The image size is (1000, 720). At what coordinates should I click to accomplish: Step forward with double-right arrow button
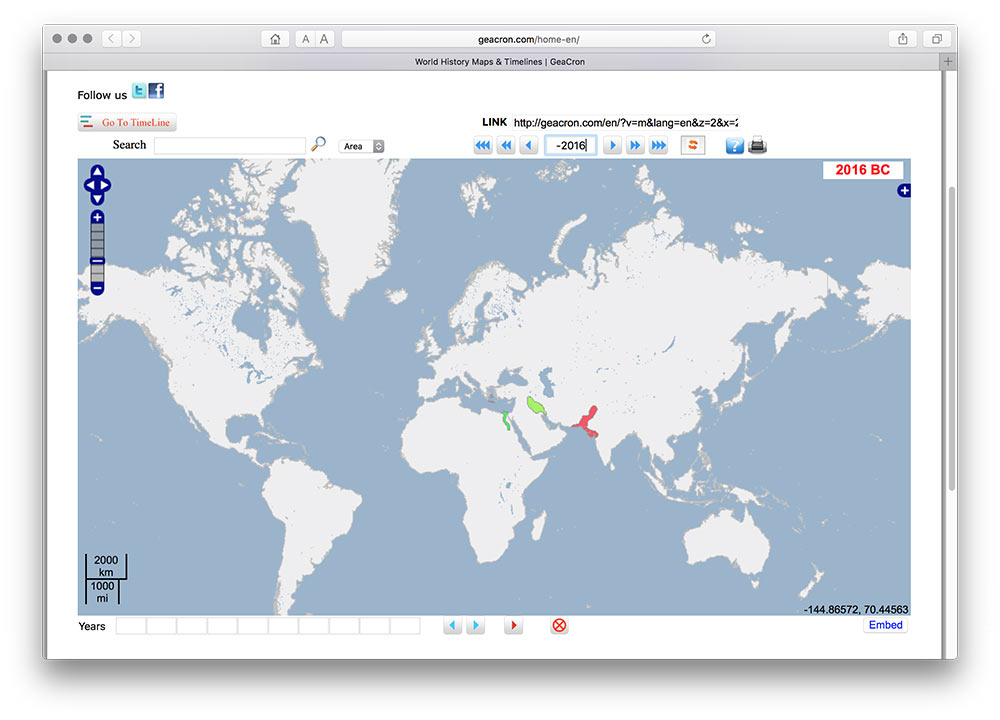(635, 145)
